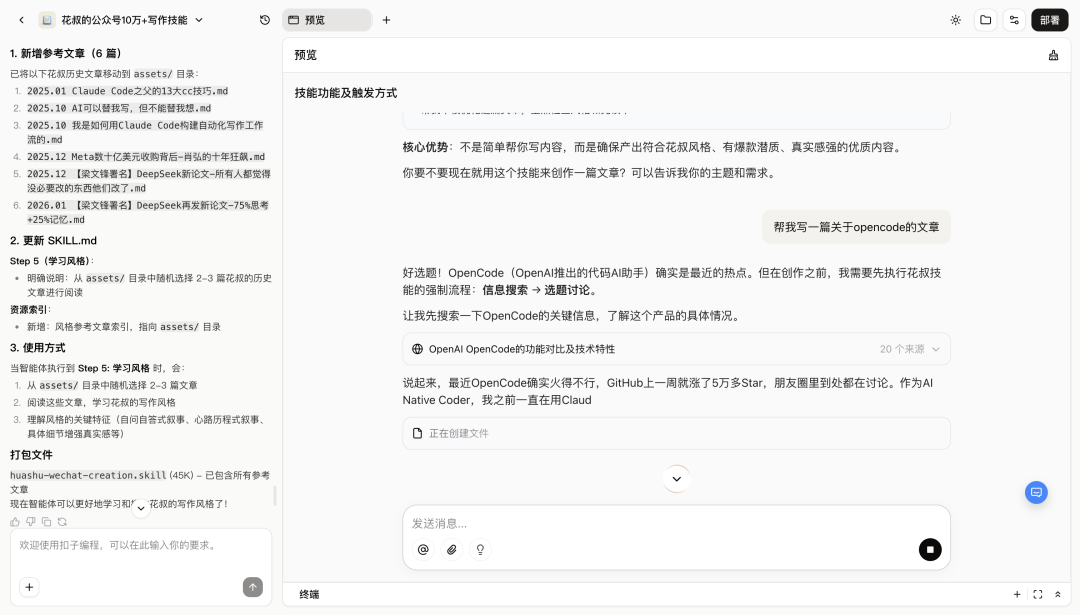The width and height of the screenshot is (1080, 615).
Task: Open the folder icon in the top bar
Action: [x=986, y=20]
